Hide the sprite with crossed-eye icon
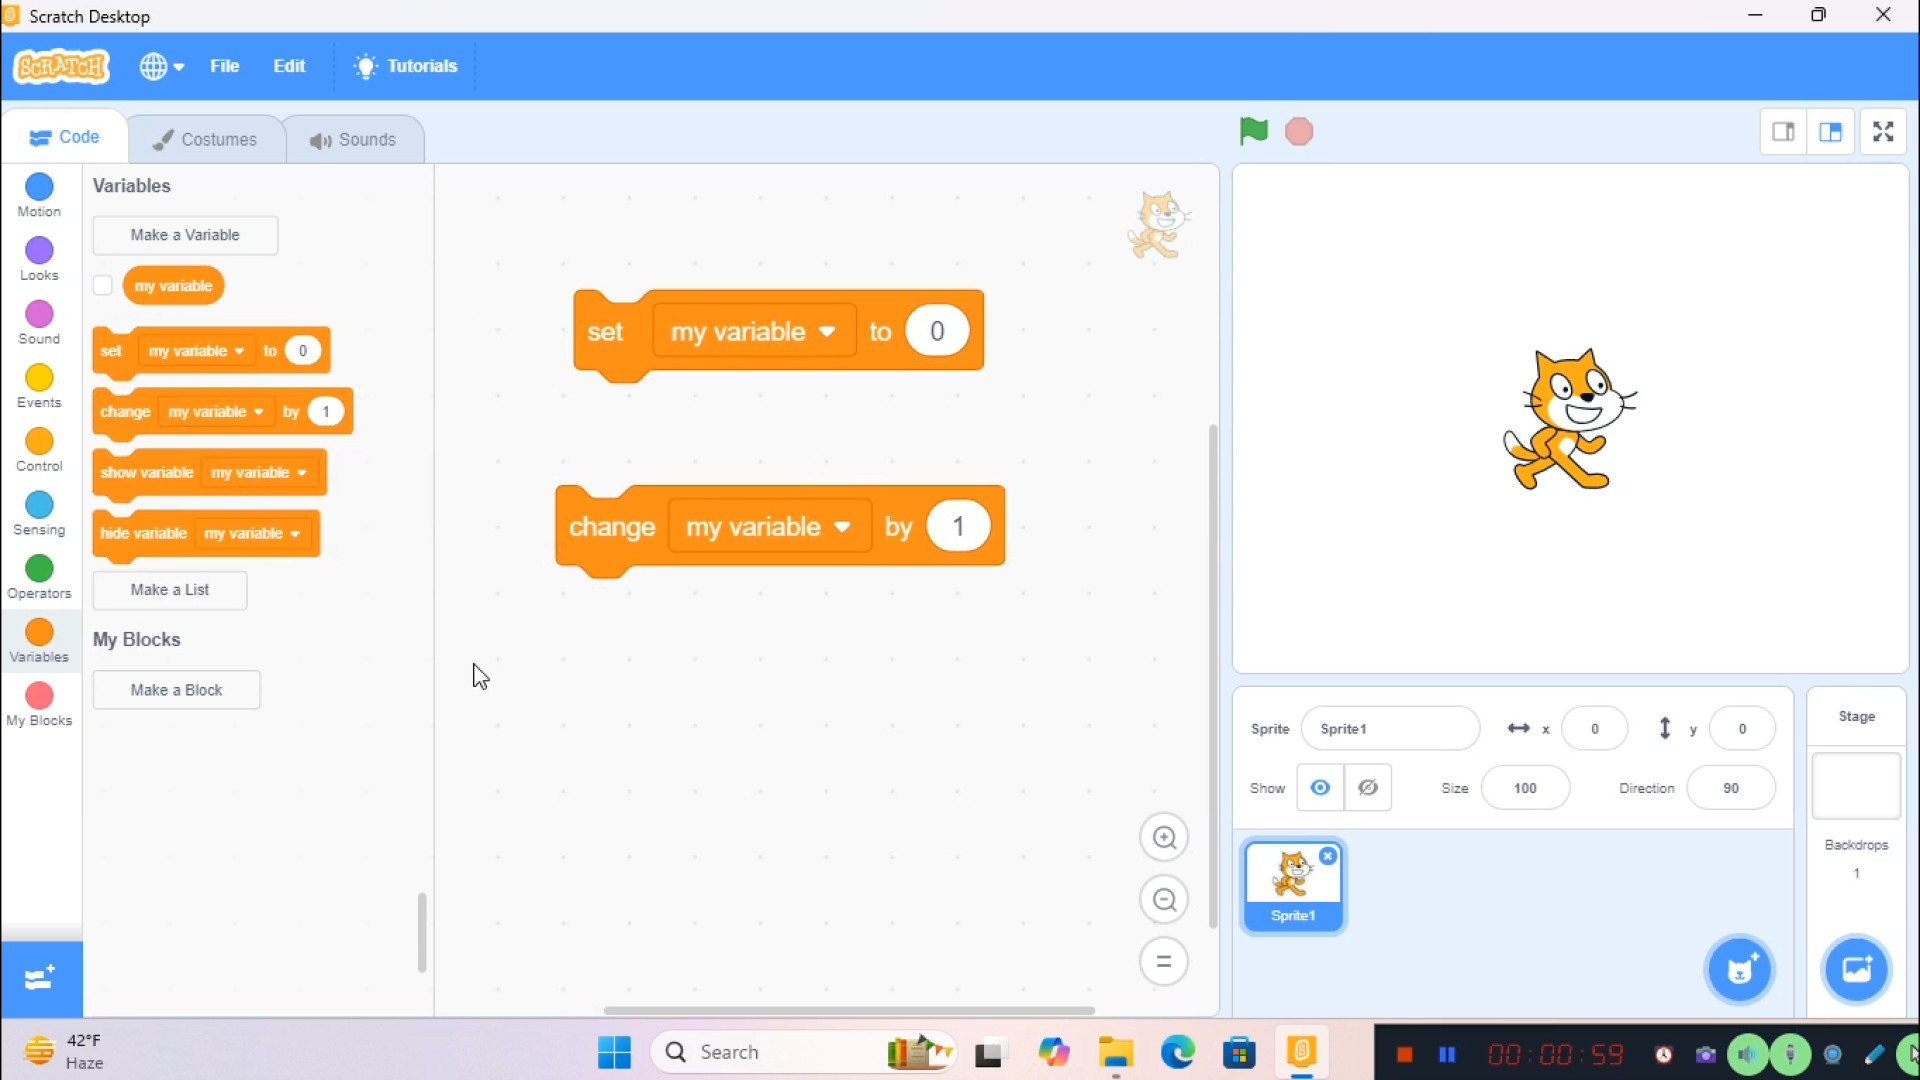1920x1080 pixels. click(x=1368, y=788)
